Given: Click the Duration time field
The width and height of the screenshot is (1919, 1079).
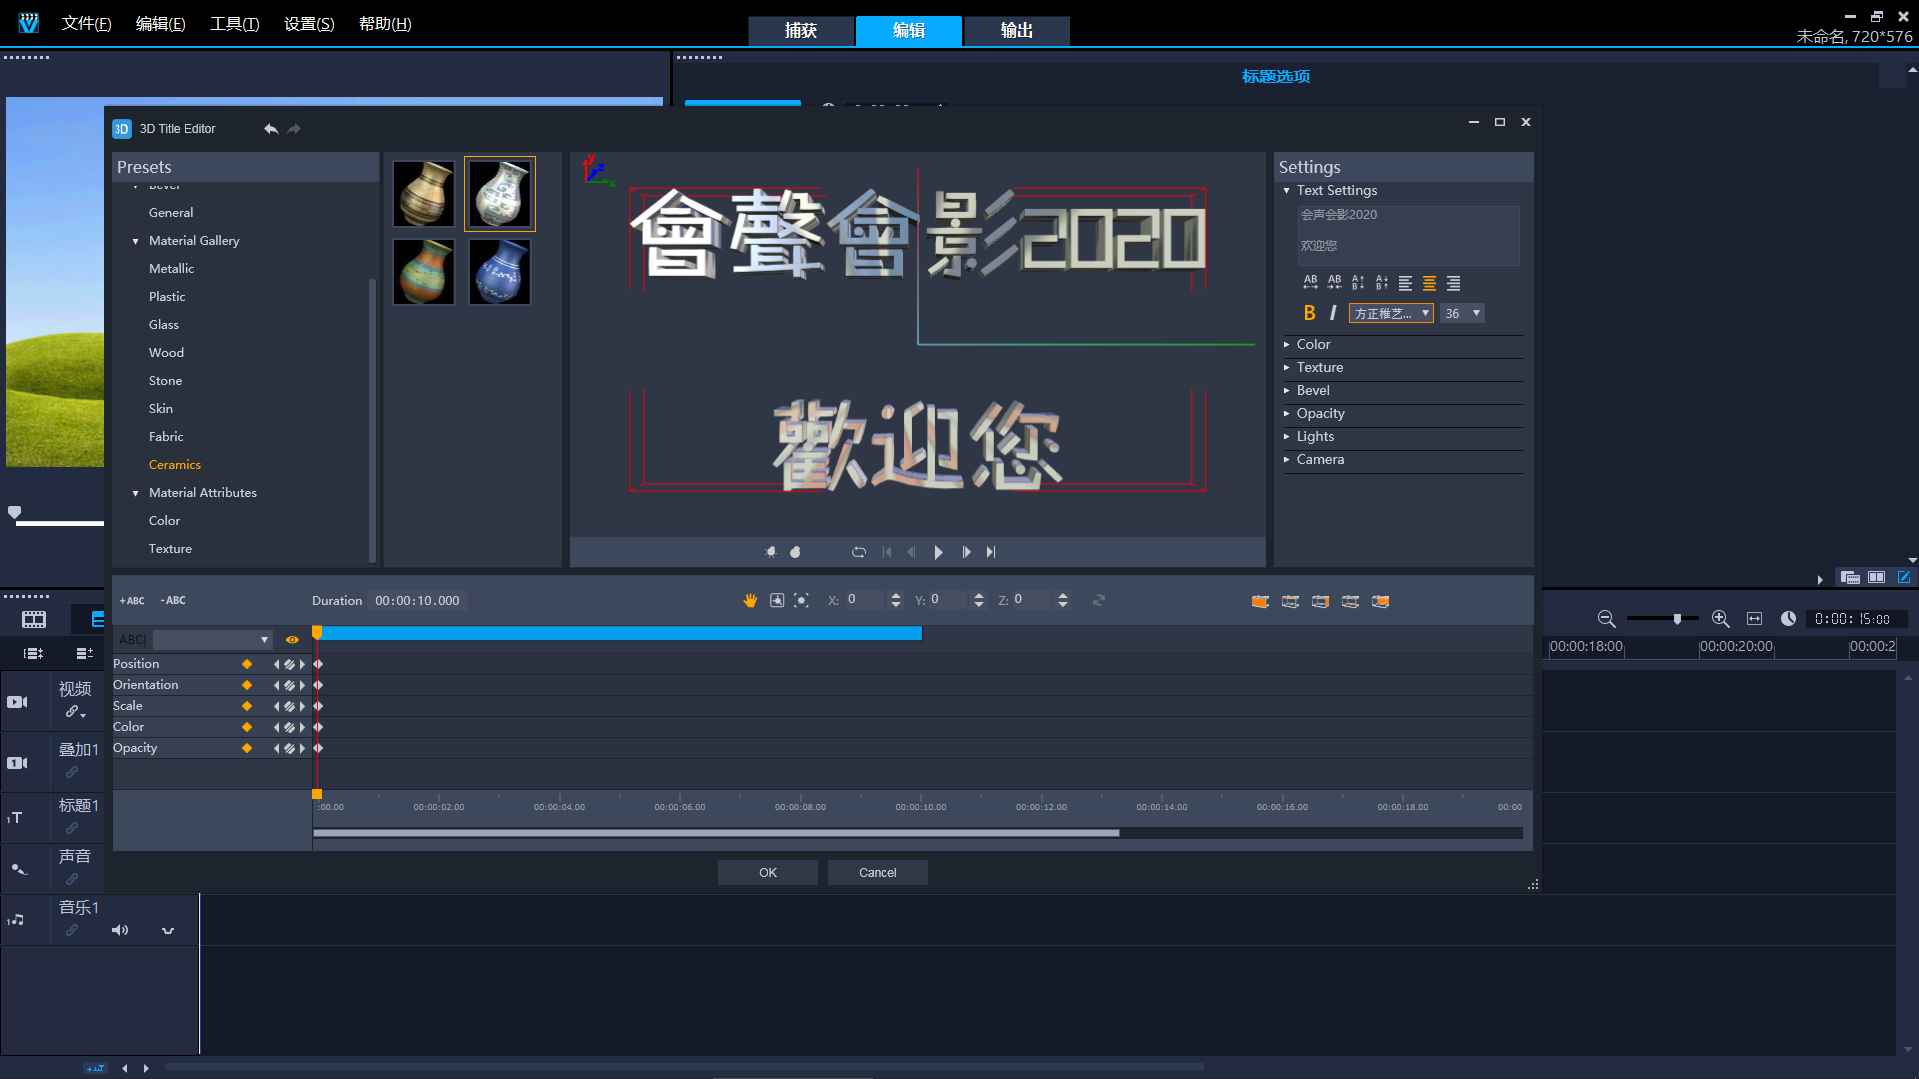Looking at the screenshot, I should tap(417, 601).
